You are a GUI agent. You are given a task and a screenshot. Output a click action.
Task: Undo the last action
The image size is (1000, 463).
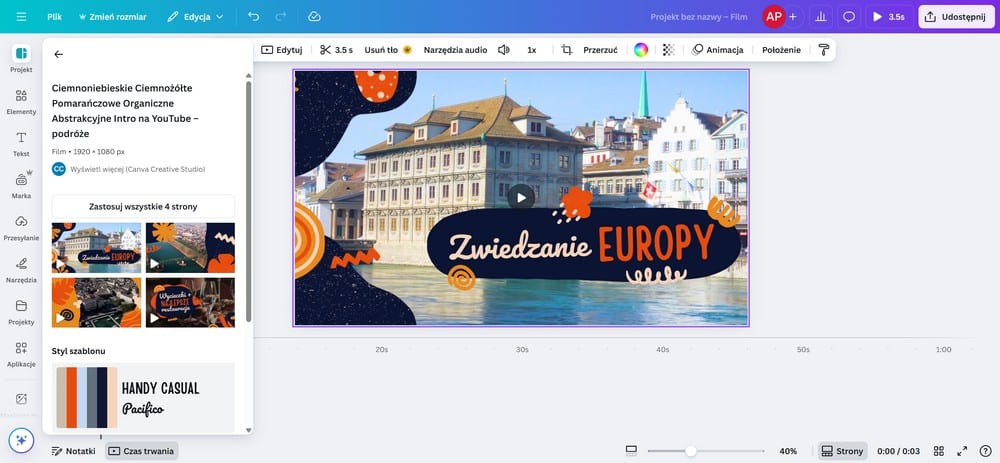click(254, 17)
